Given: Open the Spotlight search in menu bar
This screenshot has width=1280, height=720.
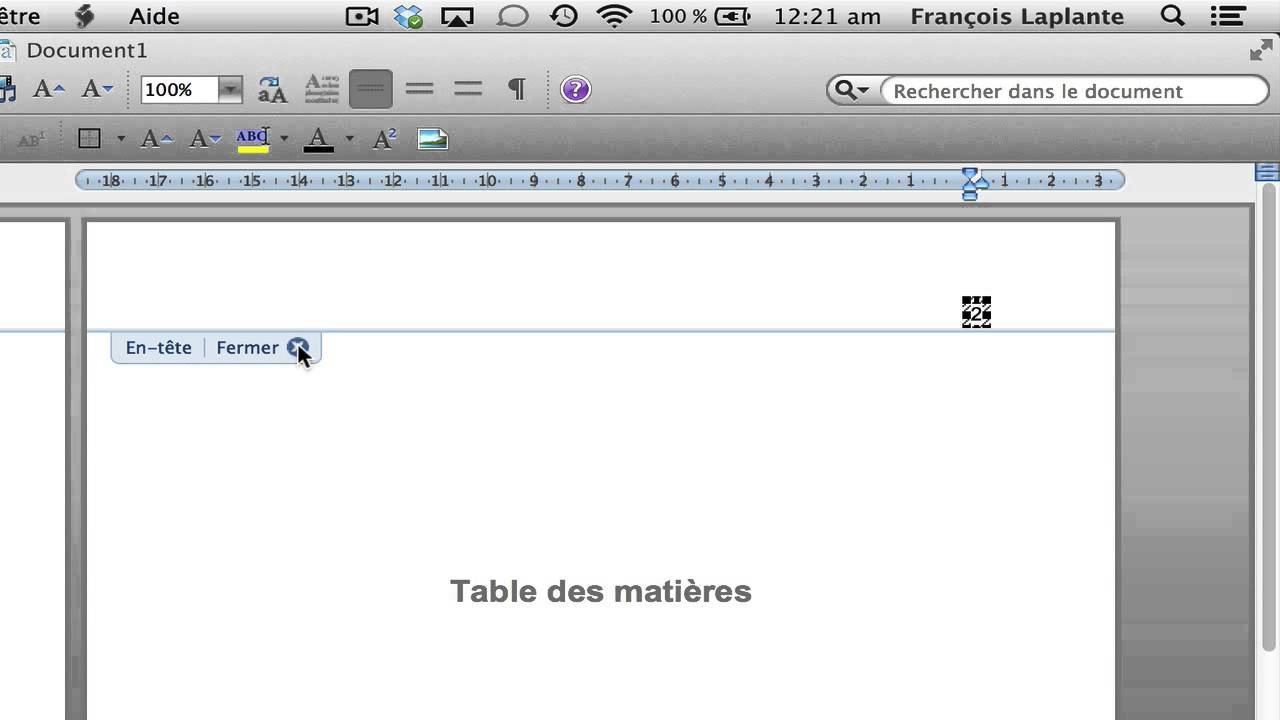Looking at the screenshot, I should (x=1172, y=16).
